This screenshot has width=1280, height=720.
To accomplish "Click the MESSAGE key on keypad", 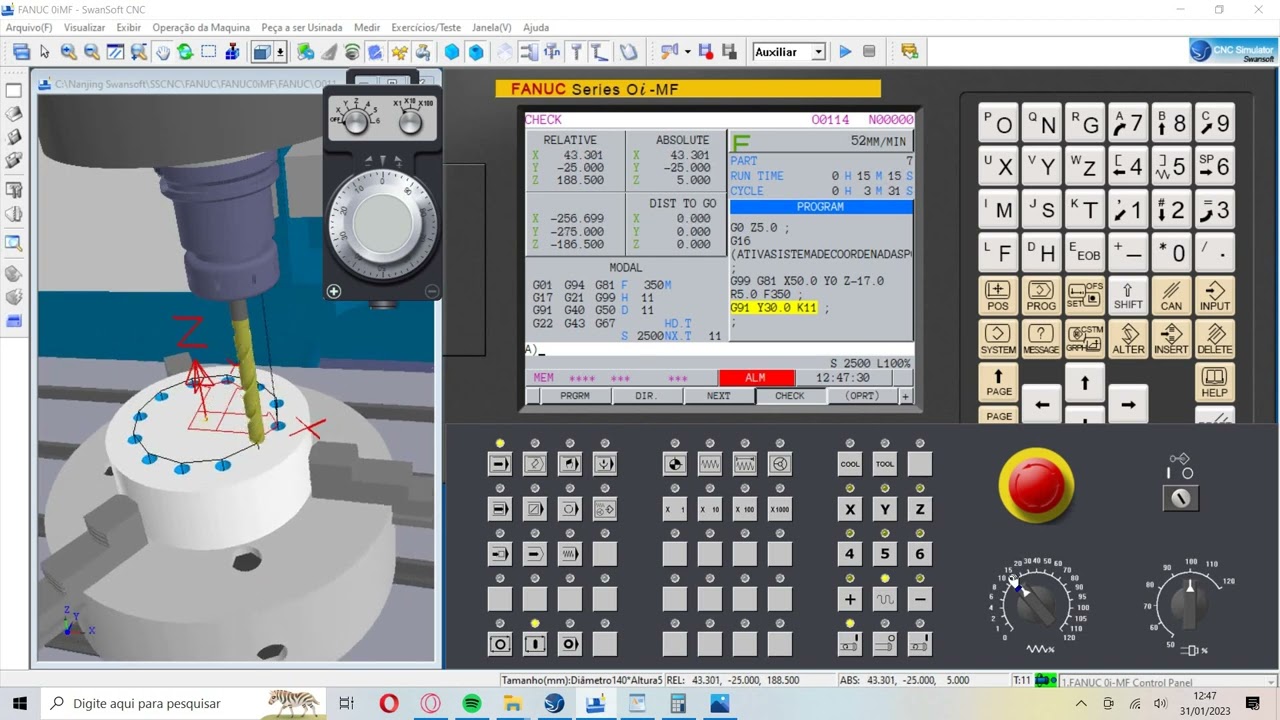I will [1041, 339].
